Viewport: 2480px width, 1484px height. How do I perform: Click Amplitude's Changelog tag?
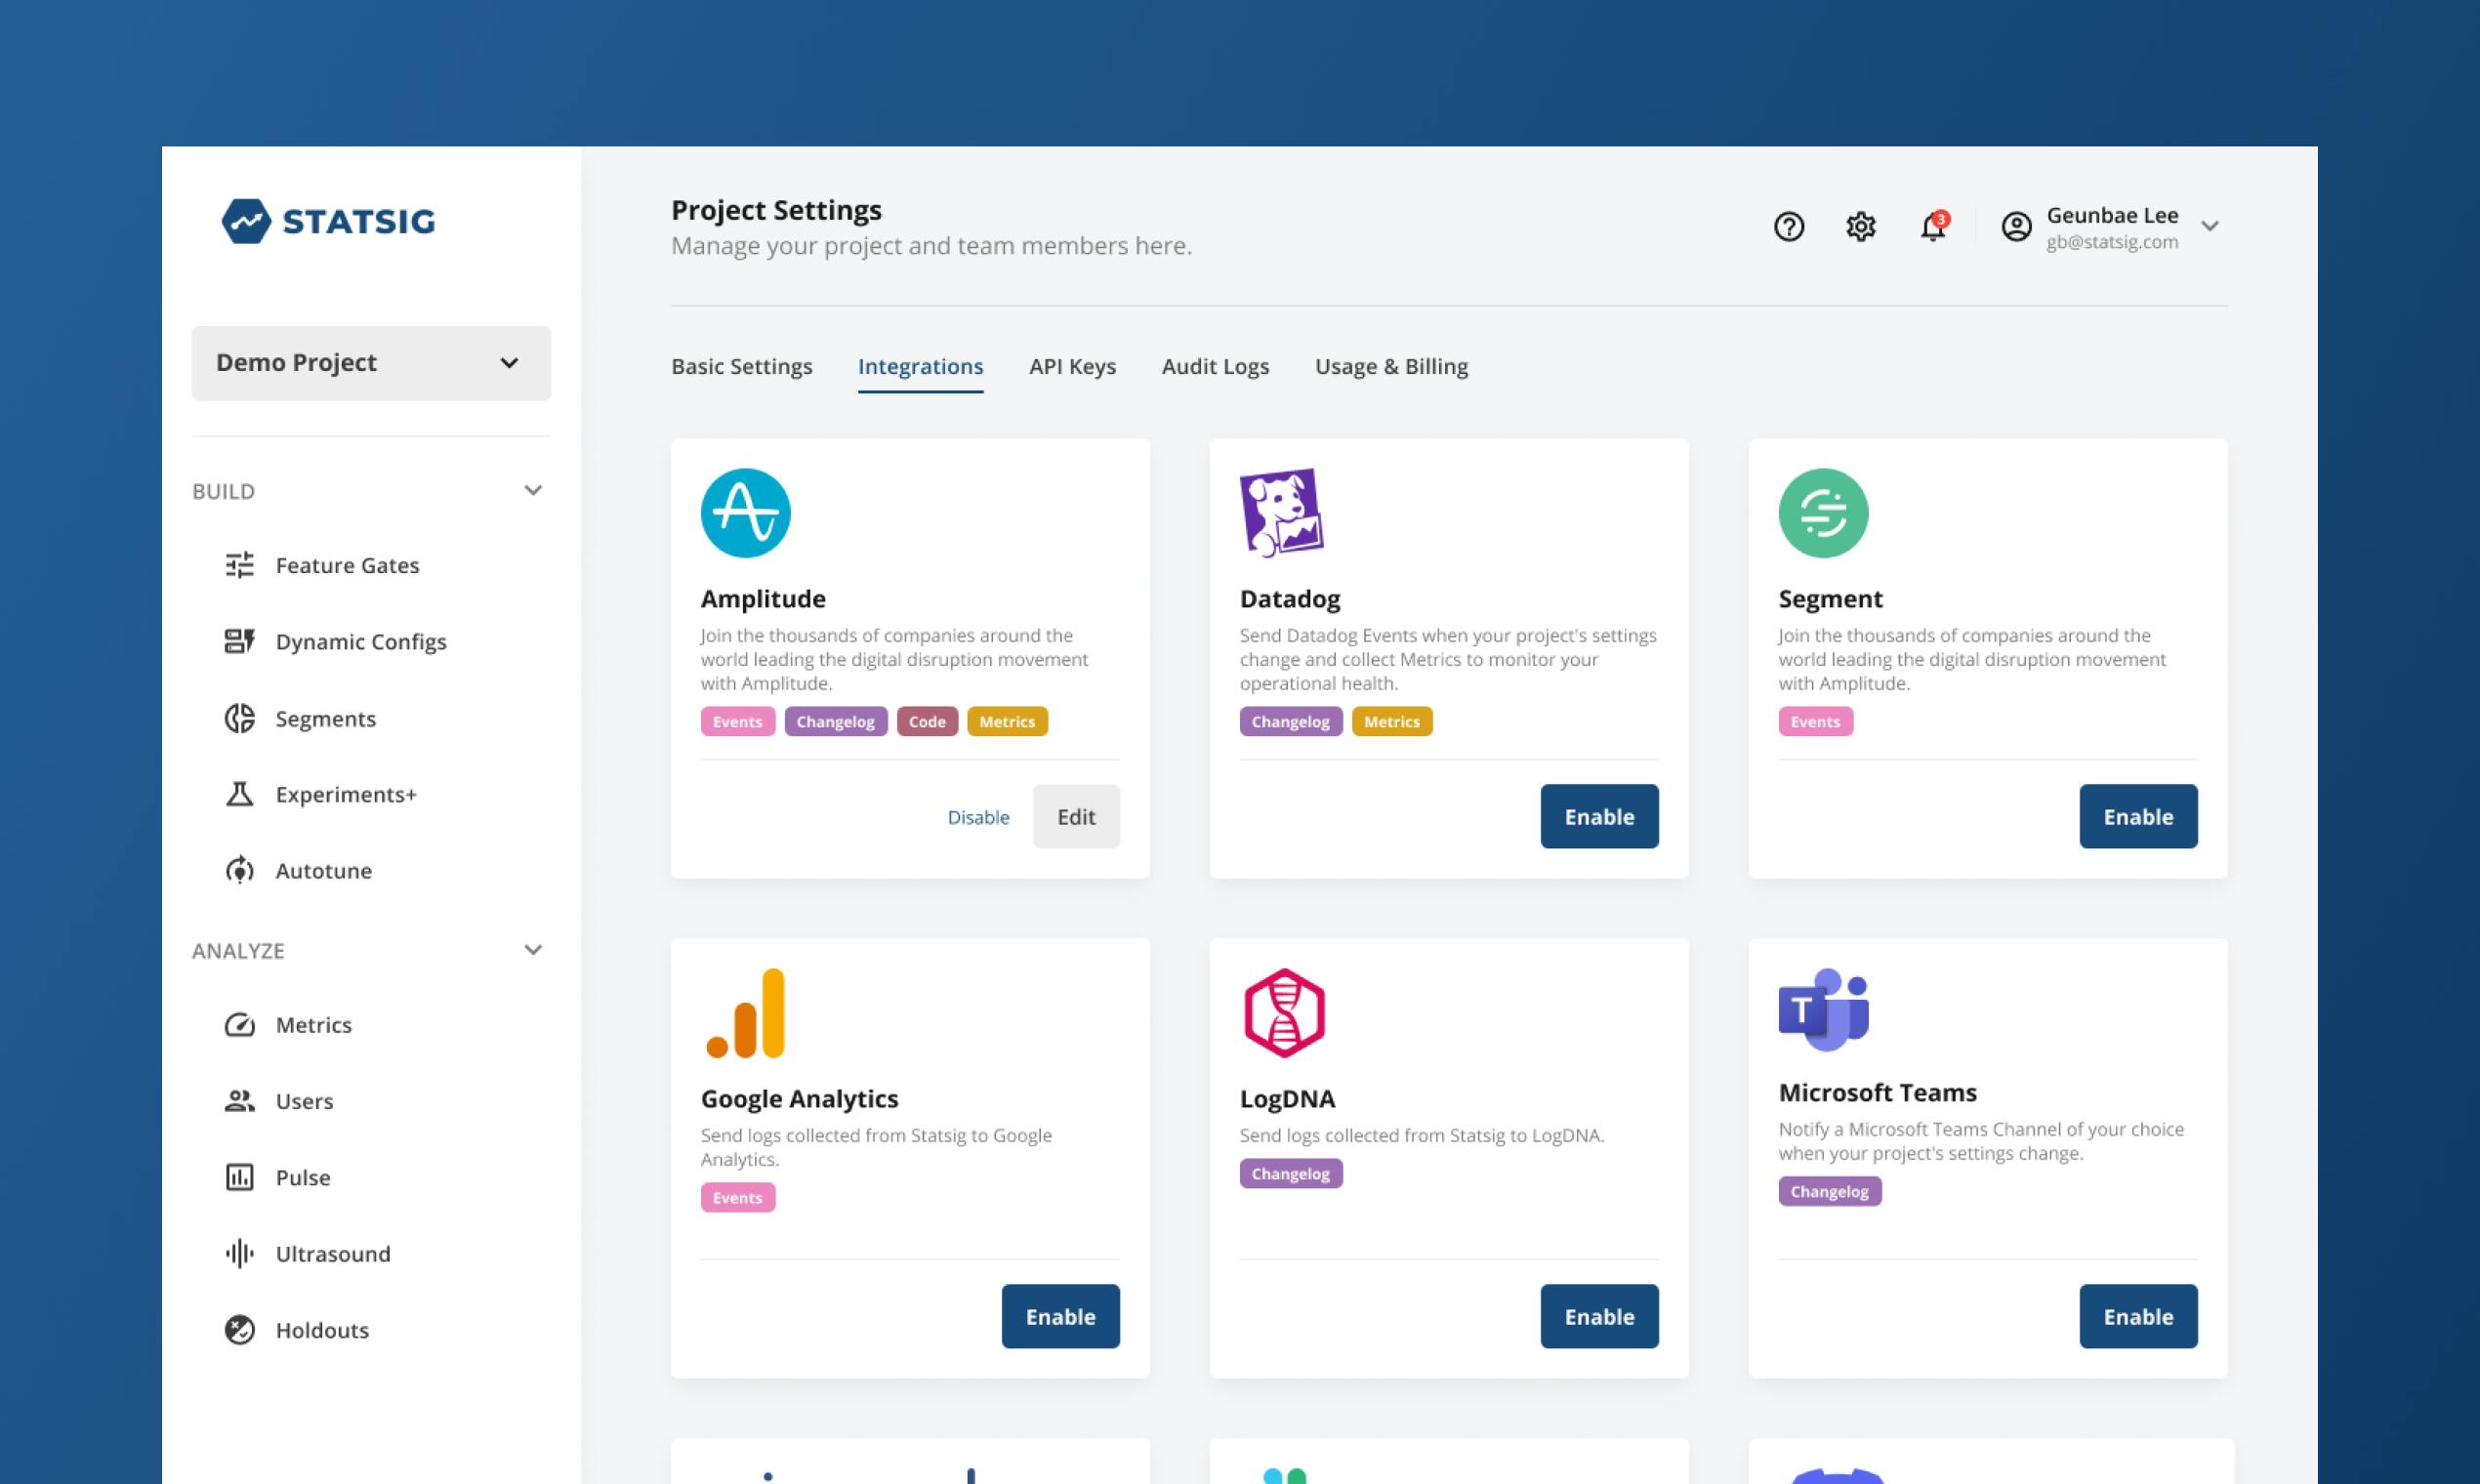[835, 721]
